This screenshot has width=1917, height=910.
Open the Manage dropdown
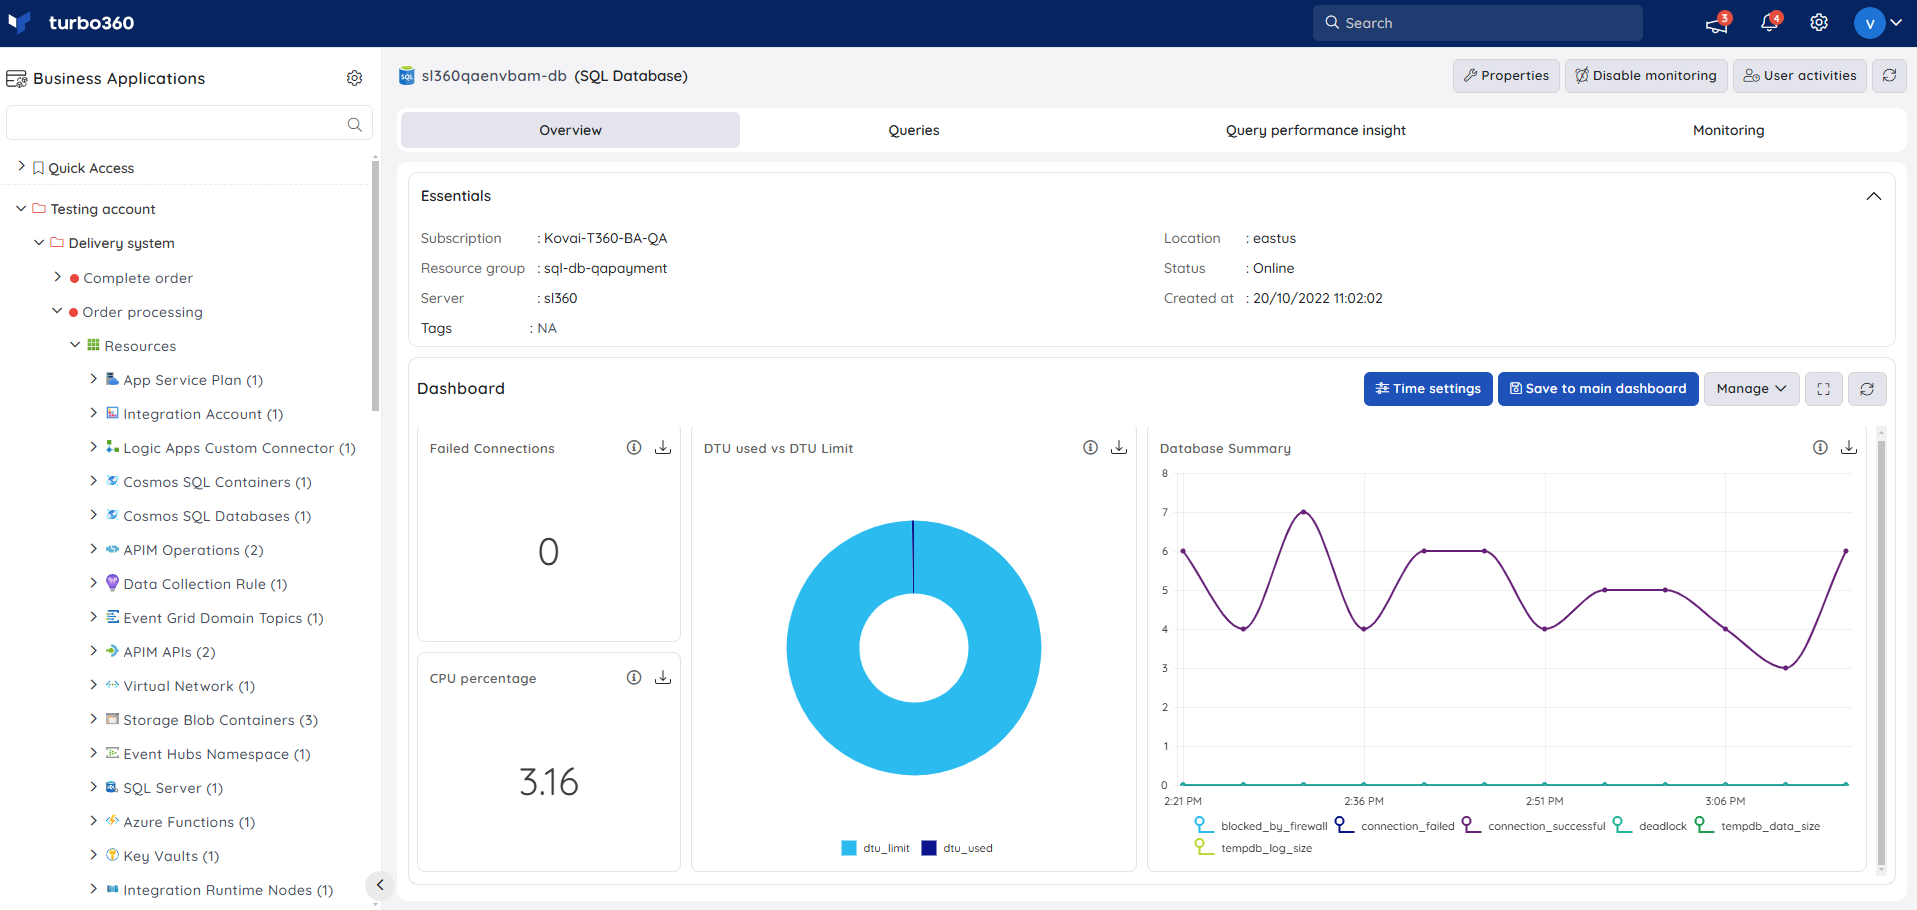point(1751,389)
